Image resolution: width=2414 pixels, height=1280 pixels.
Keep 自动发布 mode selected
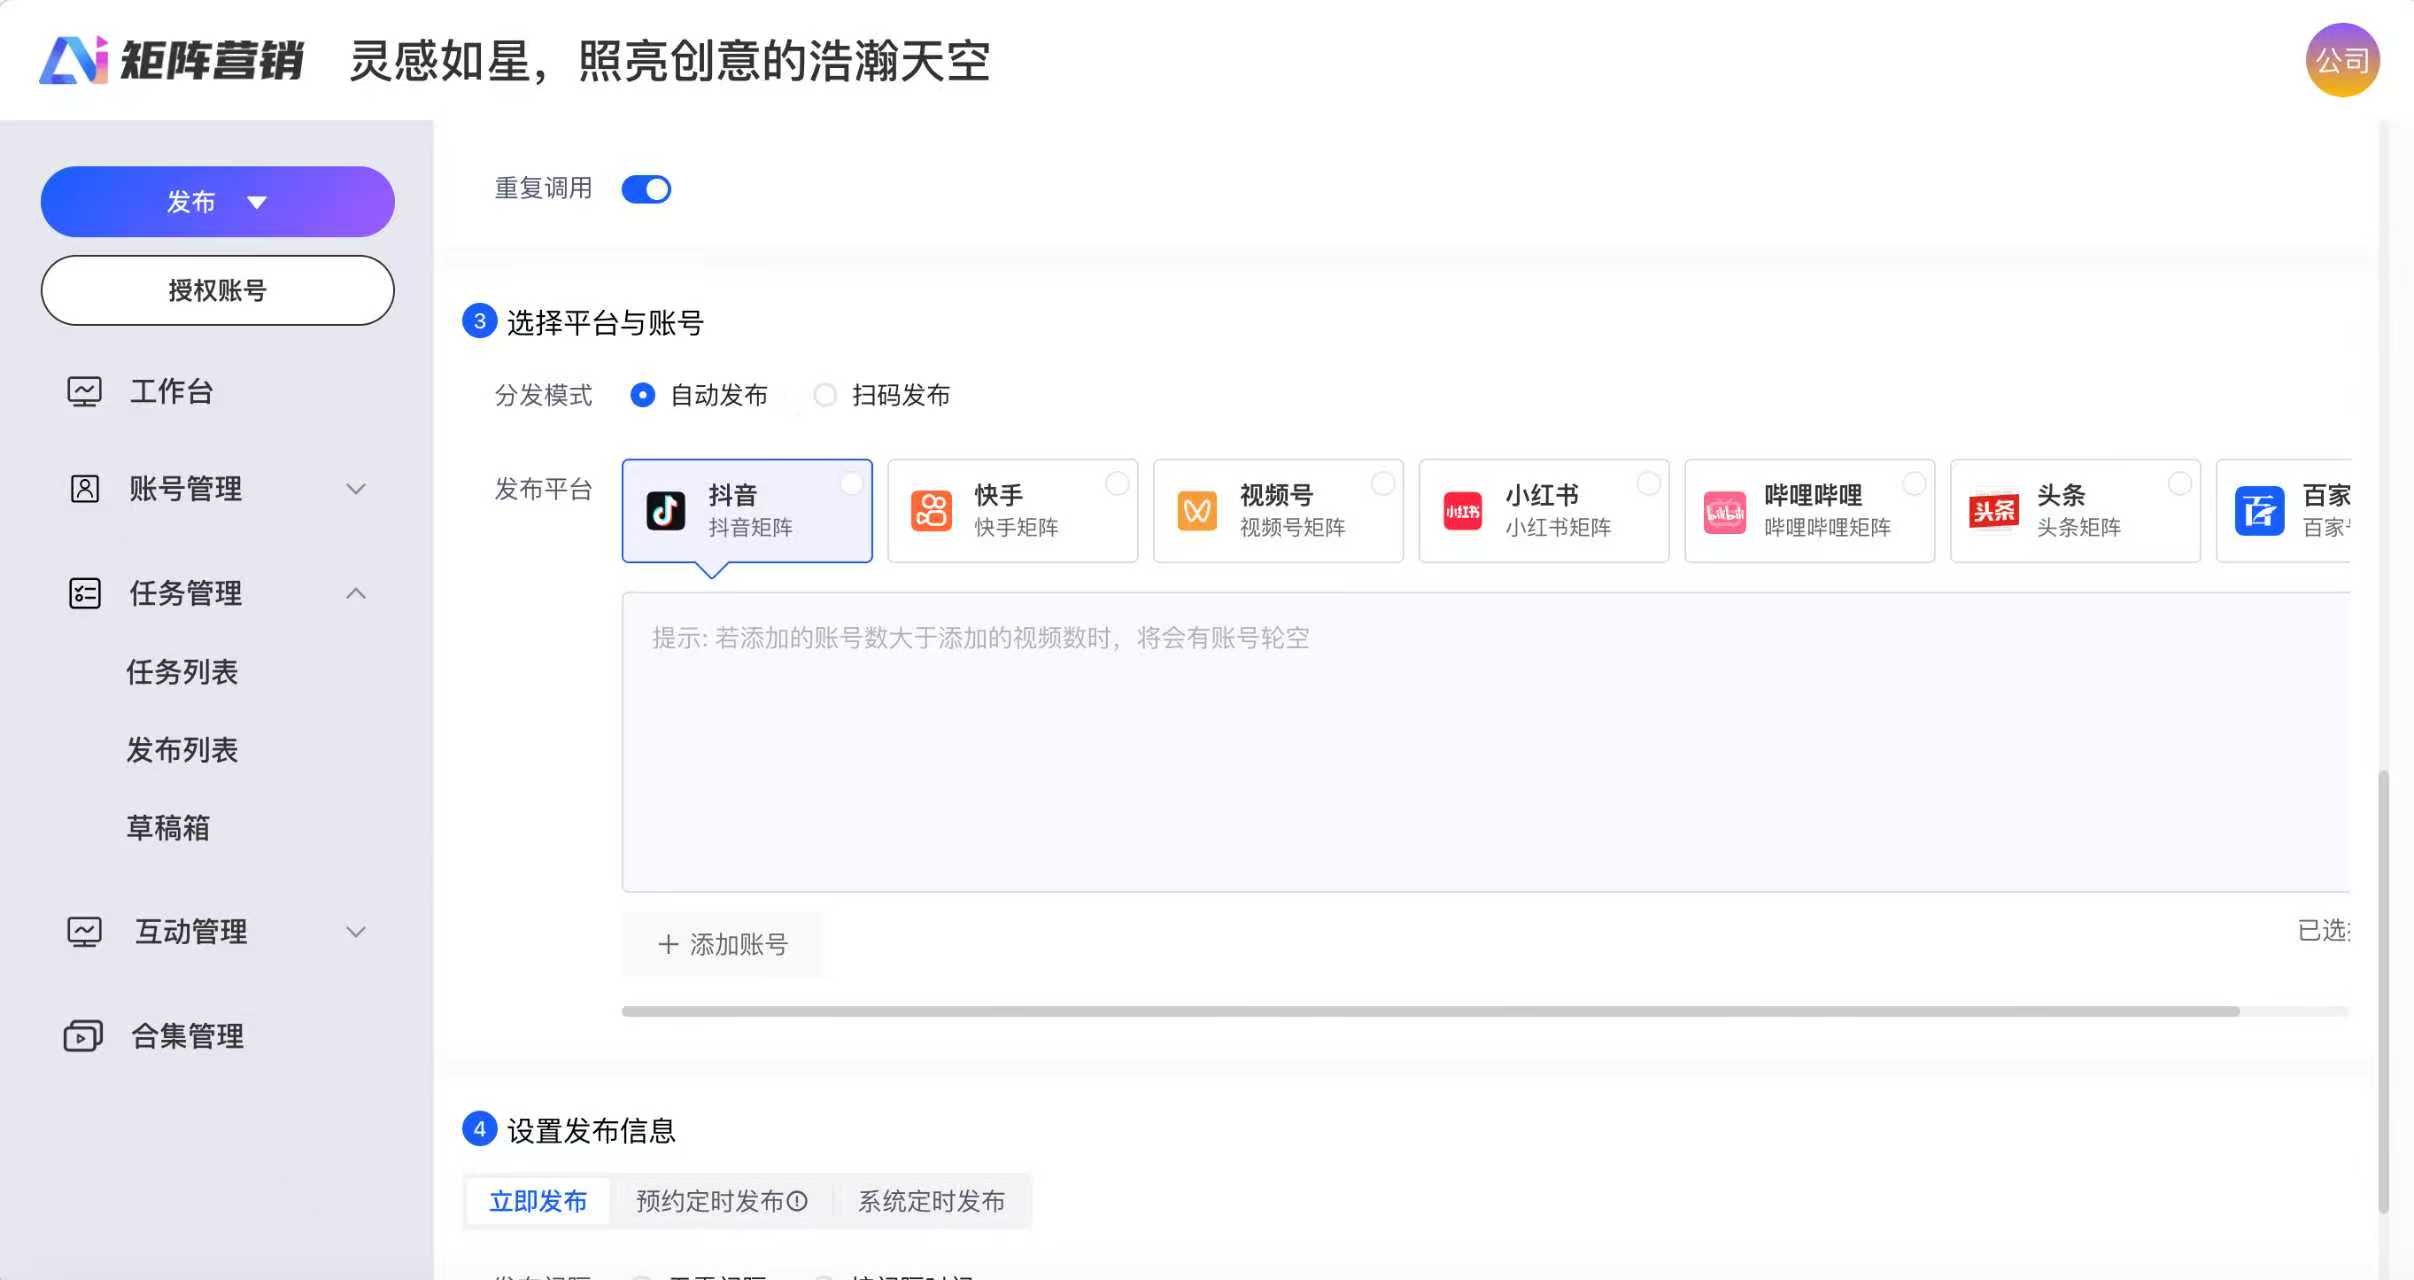coord(641,395)
